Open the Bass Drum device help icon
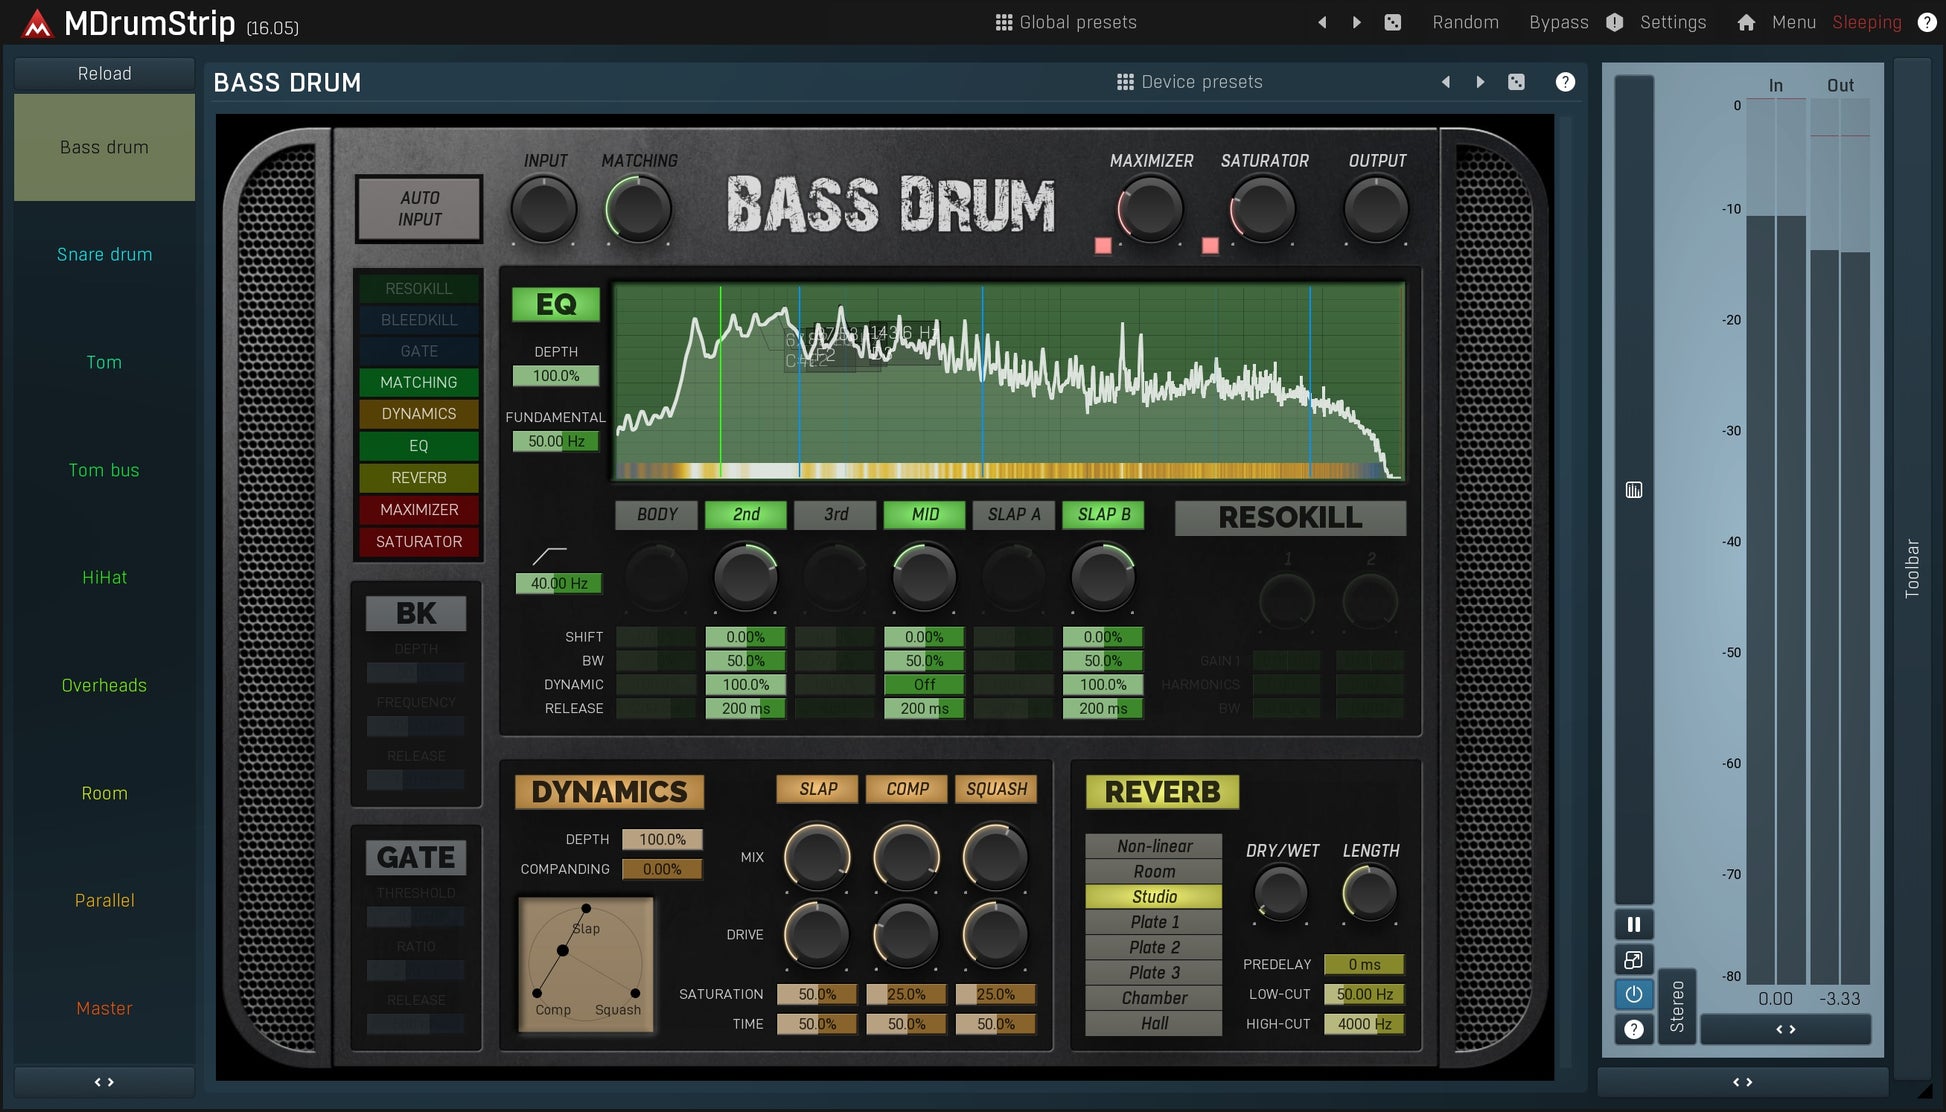Viewport: 1946px width, 1112px height. point(1565,82)
